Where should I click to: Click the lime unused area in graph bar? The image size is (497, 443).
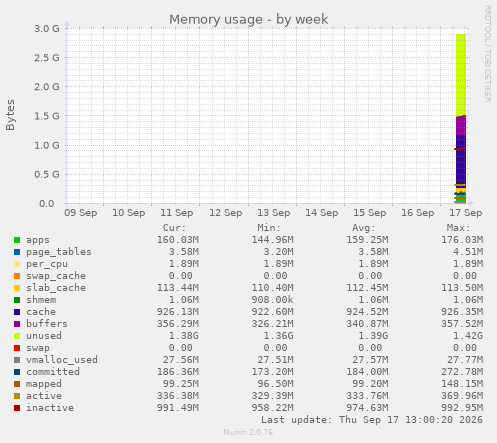461,75
